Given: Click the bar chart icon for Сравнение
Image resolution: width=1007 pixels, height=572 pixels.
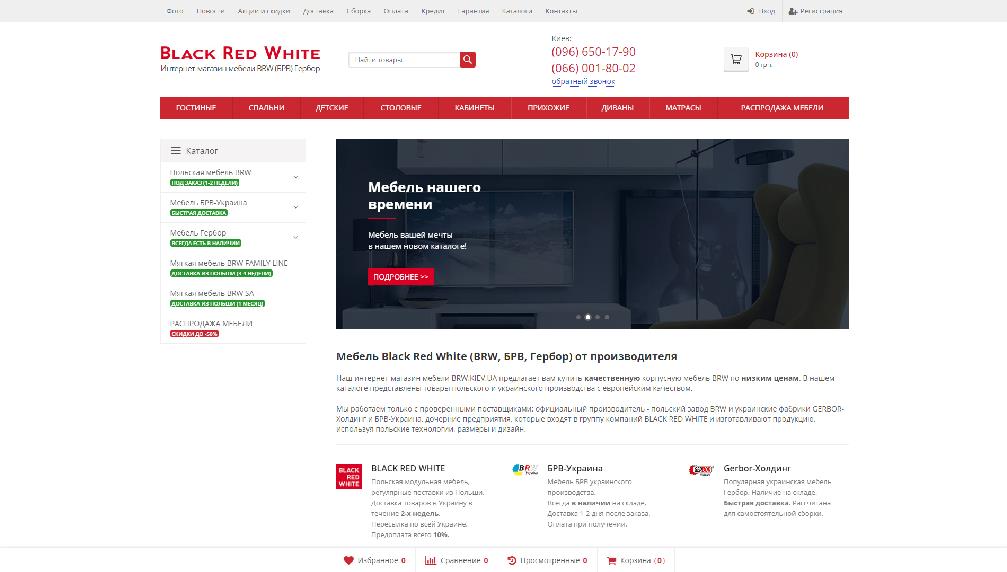Looking at the screenshot, I should pyautogui.click(x=430, y=560).
